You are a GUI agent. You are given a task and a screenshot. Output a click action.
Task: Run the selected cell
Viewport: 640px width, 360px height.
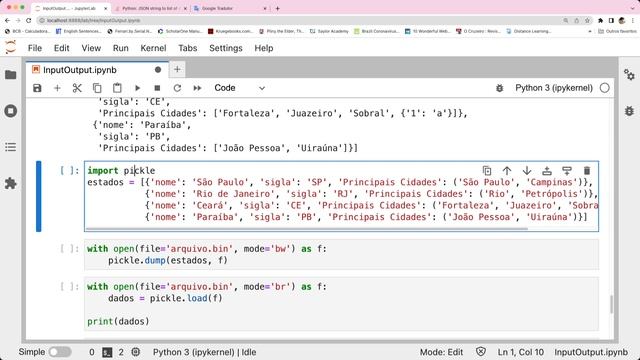pyautogui.click(x=138, y=88)
